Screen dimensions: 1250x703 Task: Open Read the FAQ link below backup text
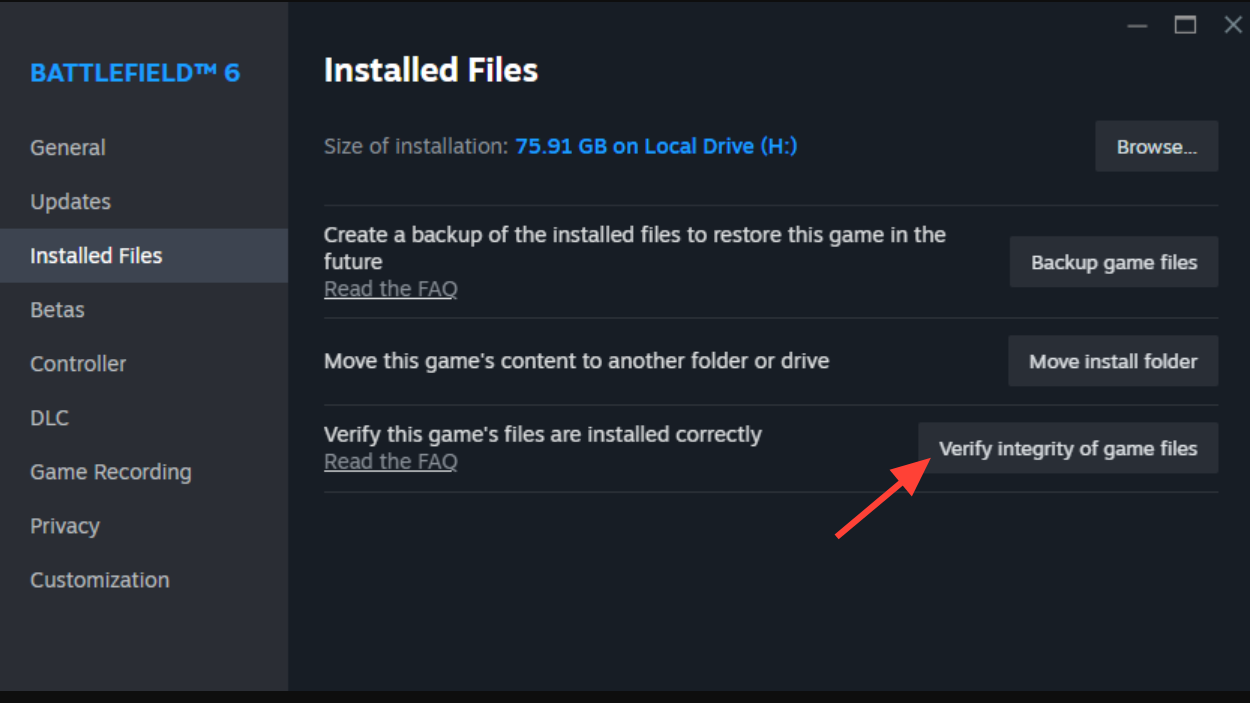(391, 290)
